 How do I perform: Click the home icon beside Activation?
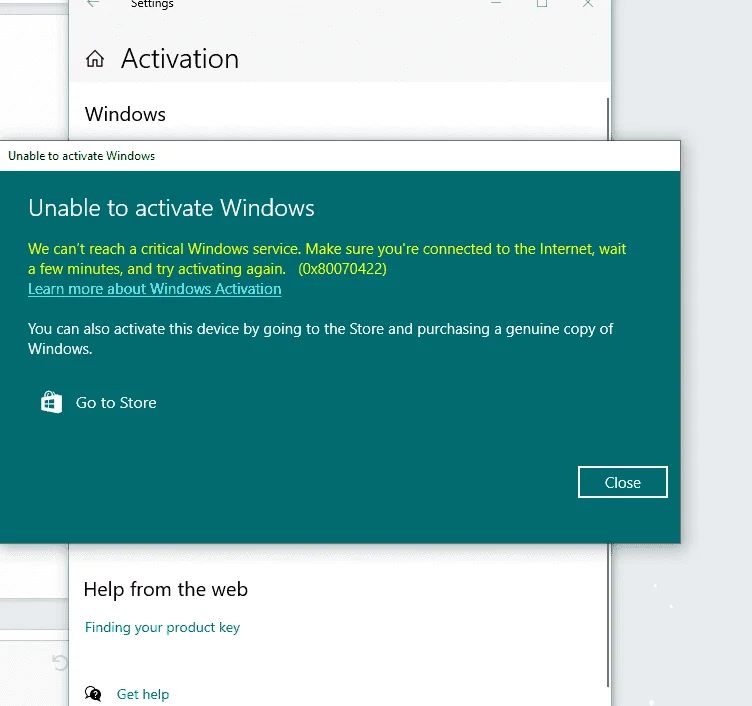click(95, 59)
